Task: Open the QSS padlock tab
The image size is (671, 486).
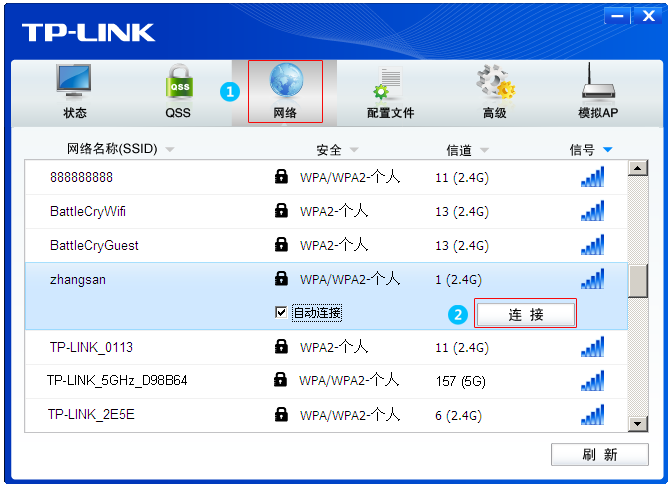Action: click(178, 80)
